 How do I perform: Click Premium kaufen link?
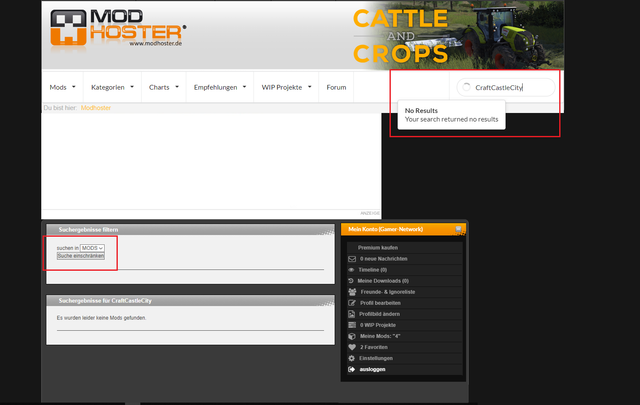(x=378, y=247)
